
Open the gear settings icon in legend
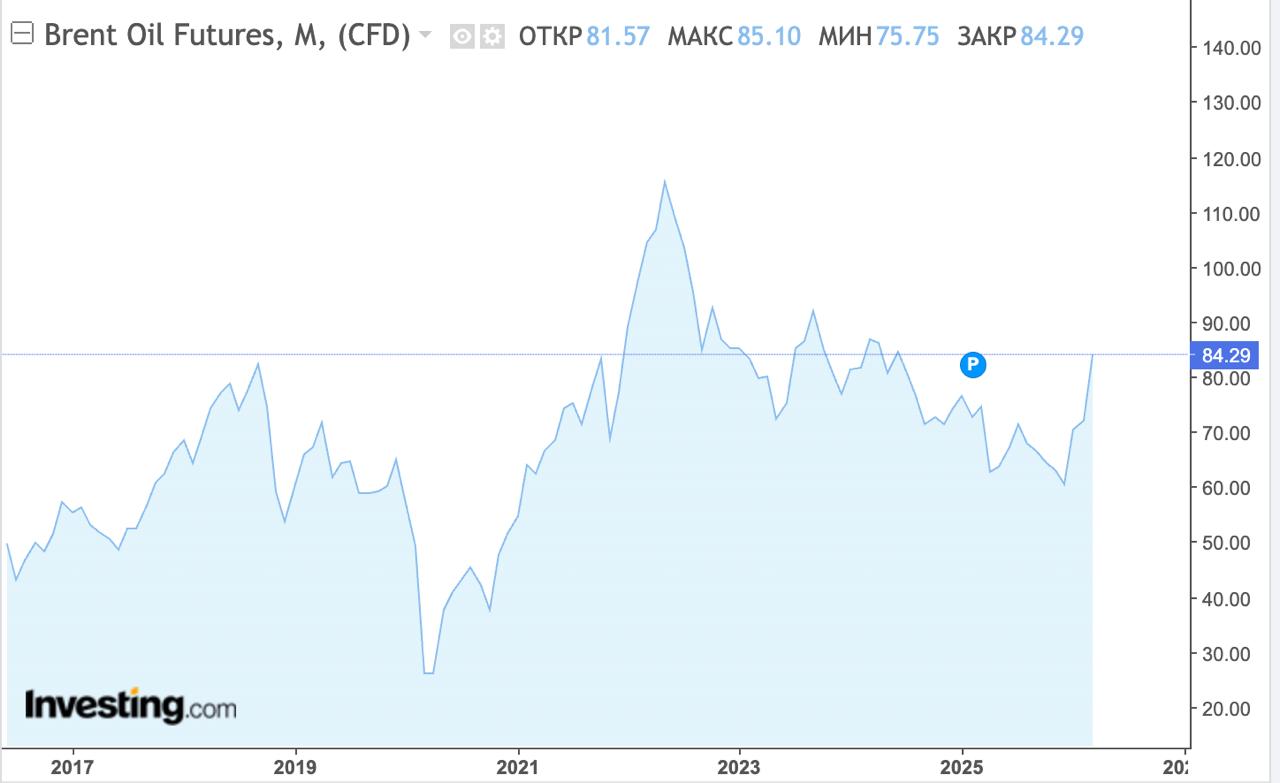(491, 37)
